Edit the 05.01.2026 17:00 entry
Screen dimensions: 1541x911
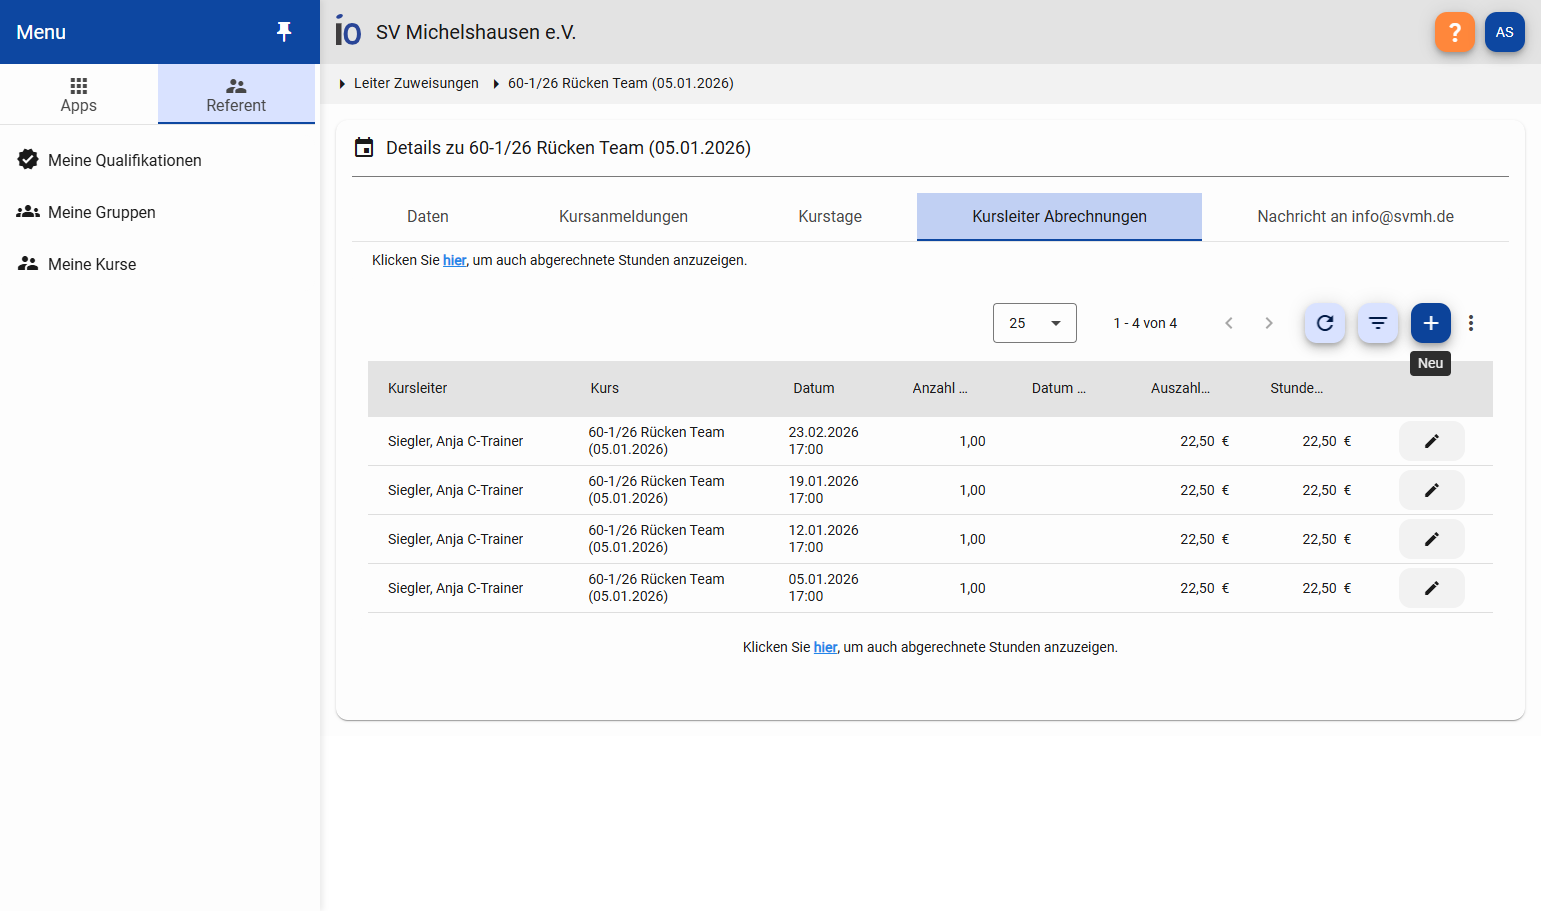(1432, 588)
